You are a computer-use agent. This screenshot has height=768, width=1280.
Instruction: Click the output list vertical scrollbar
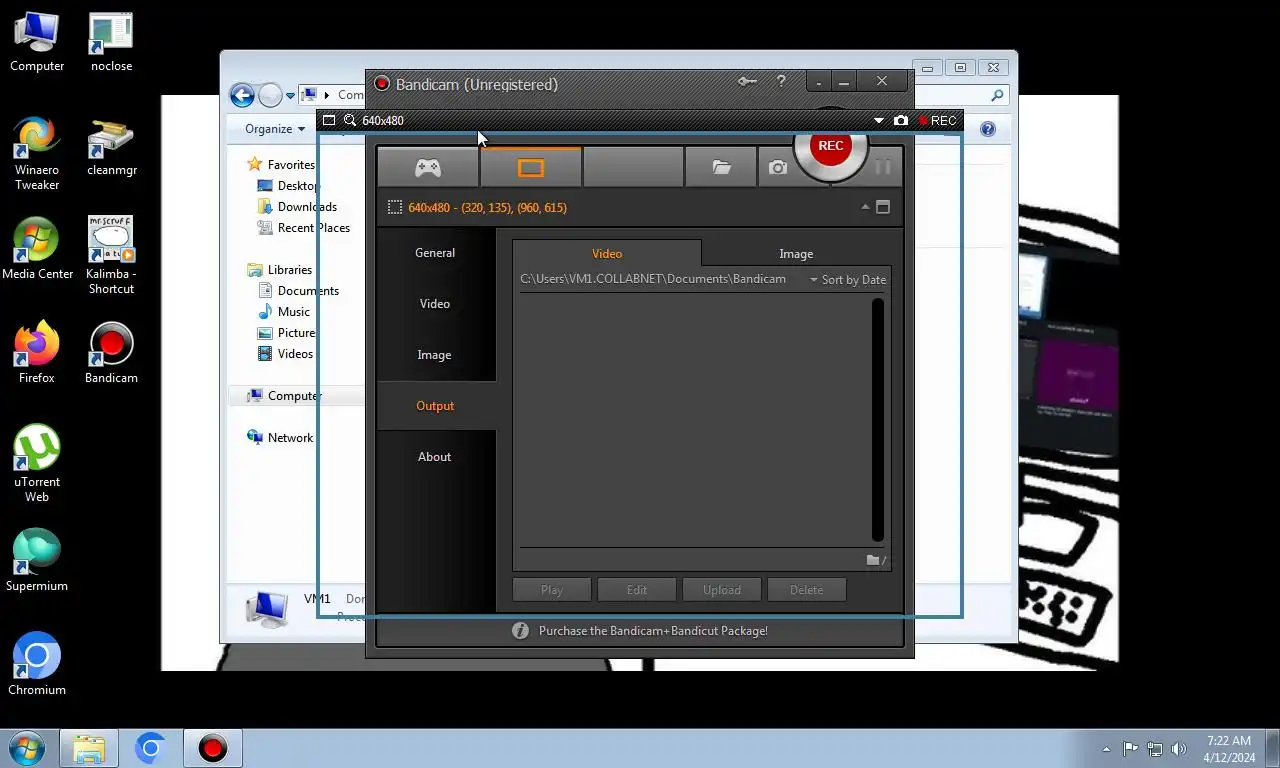coord(878,420)
